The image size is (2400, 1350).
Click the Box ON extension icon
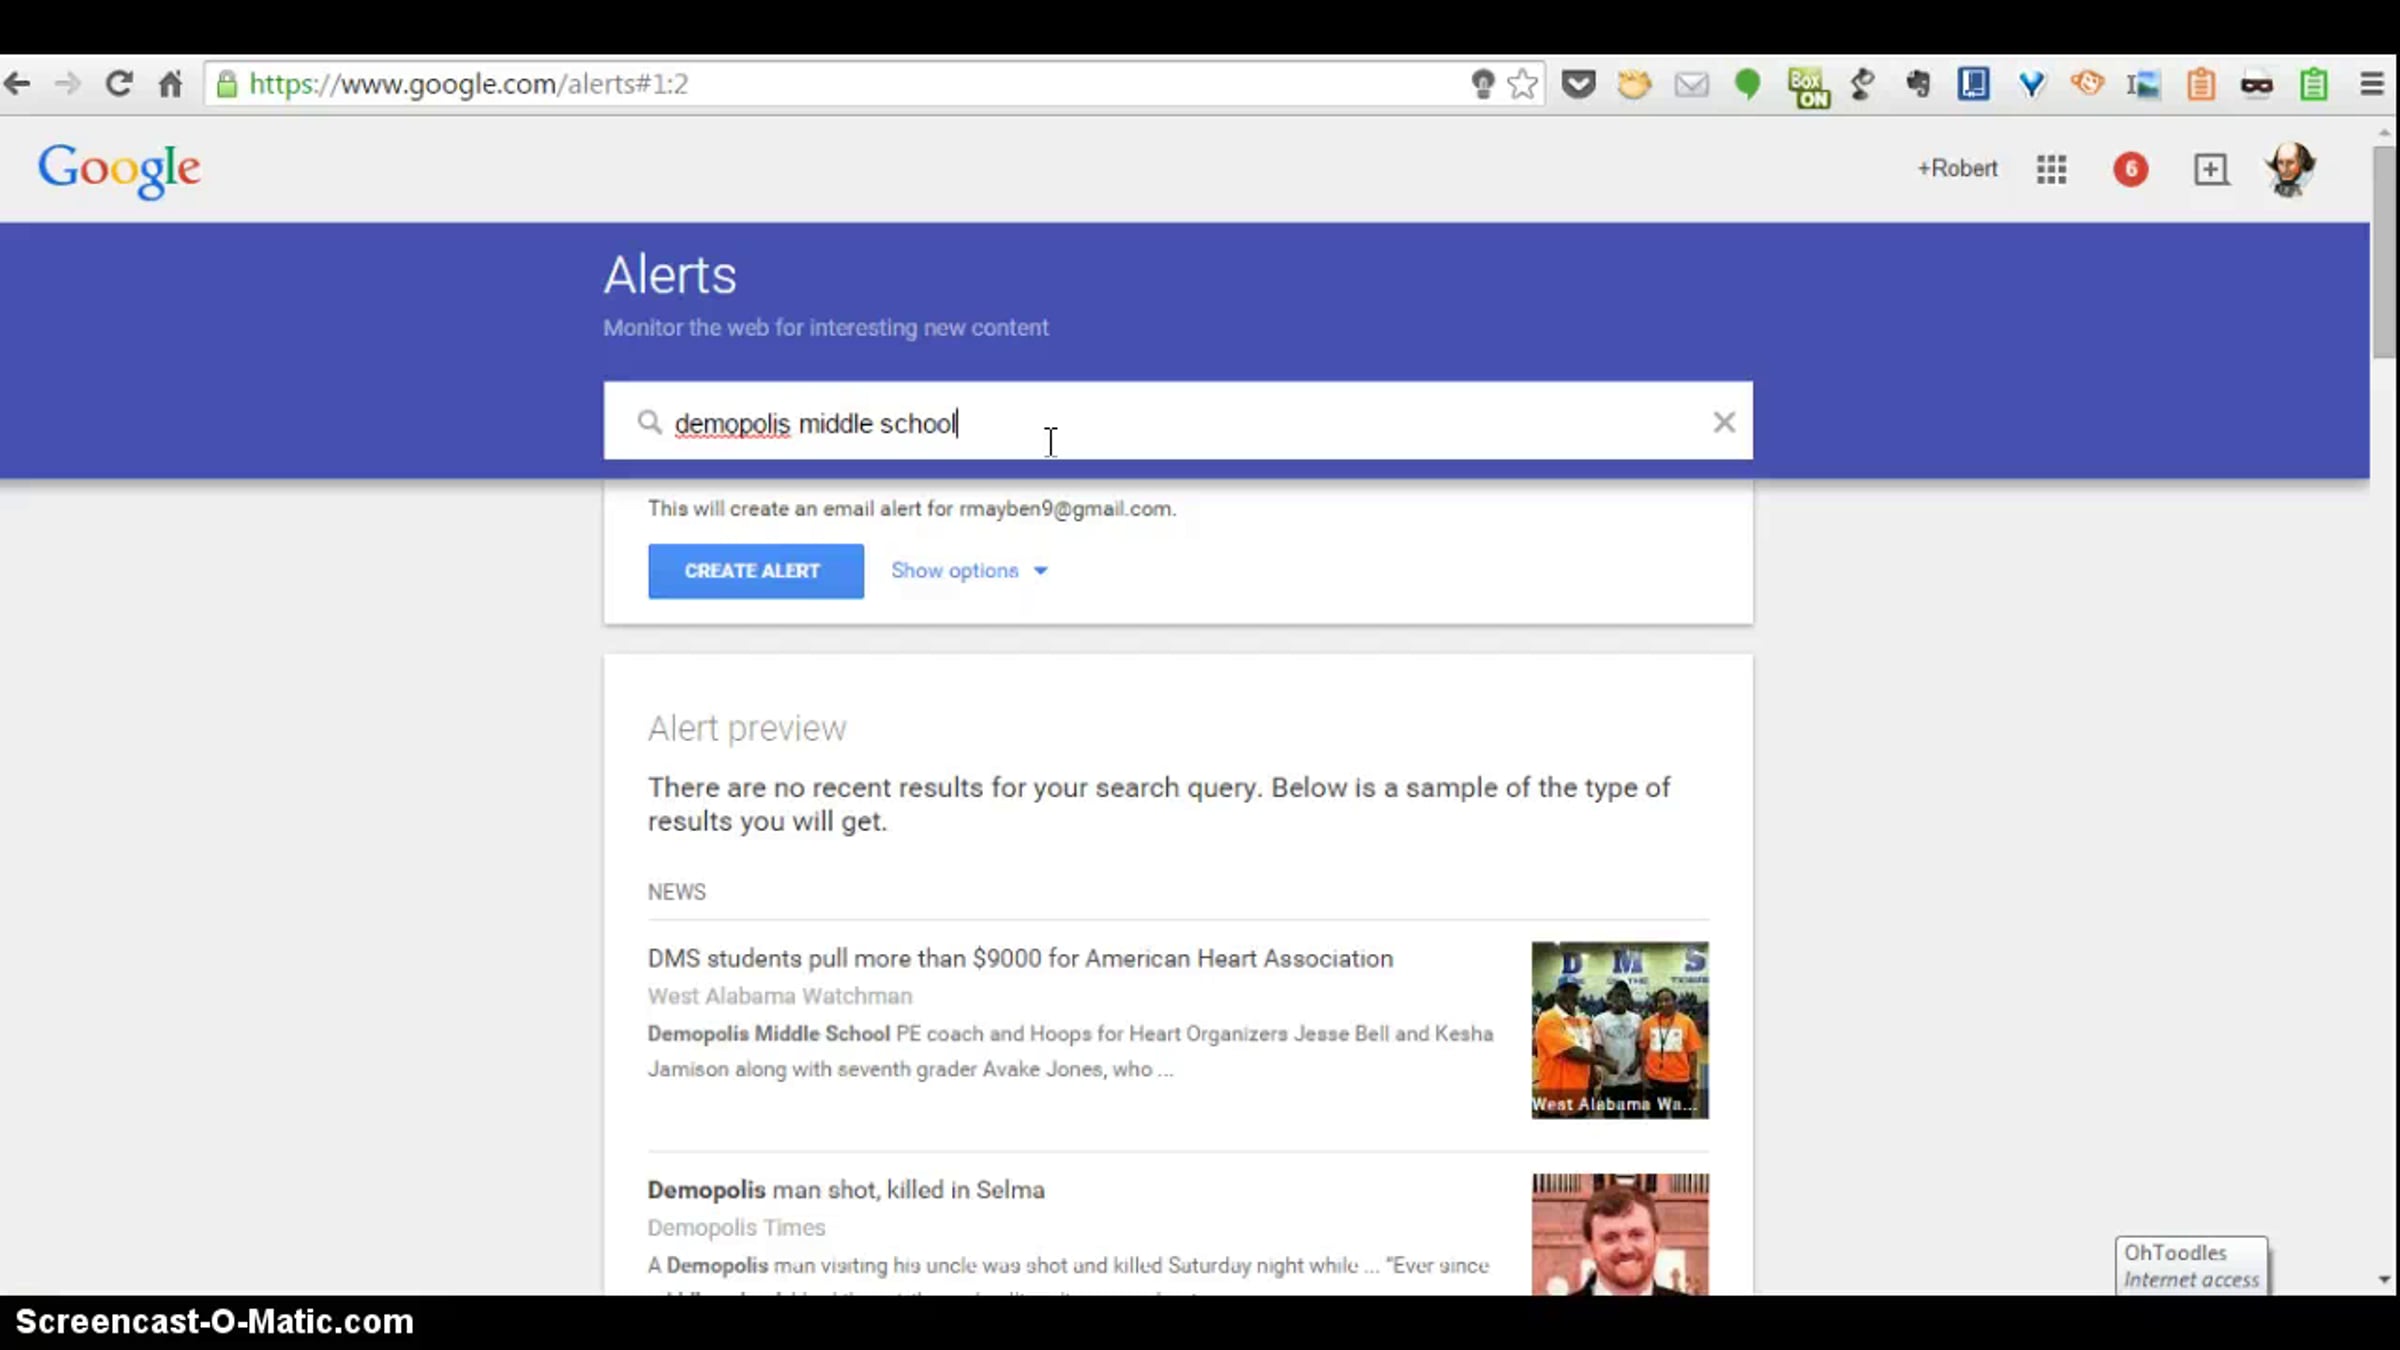[x=1807, y=87]
